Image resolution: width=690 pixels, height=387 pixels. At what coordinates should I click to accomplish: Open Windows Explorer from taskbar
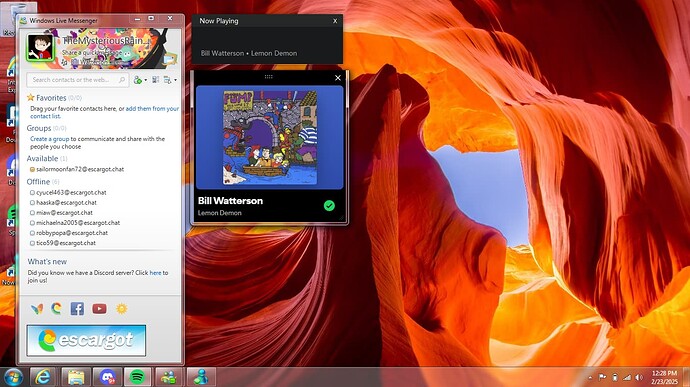click(76, 377)
